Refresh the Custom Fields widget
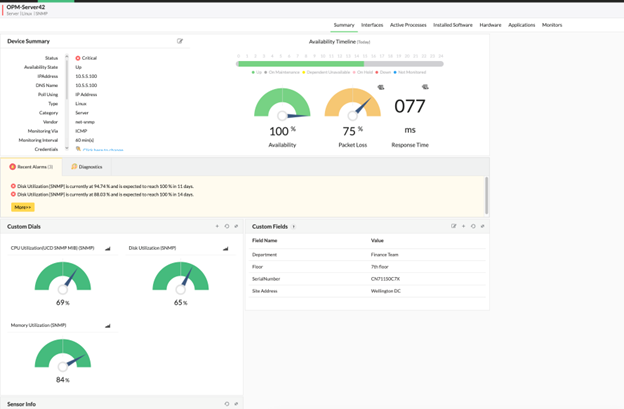The image size is (624, 409). click(473, 226)
